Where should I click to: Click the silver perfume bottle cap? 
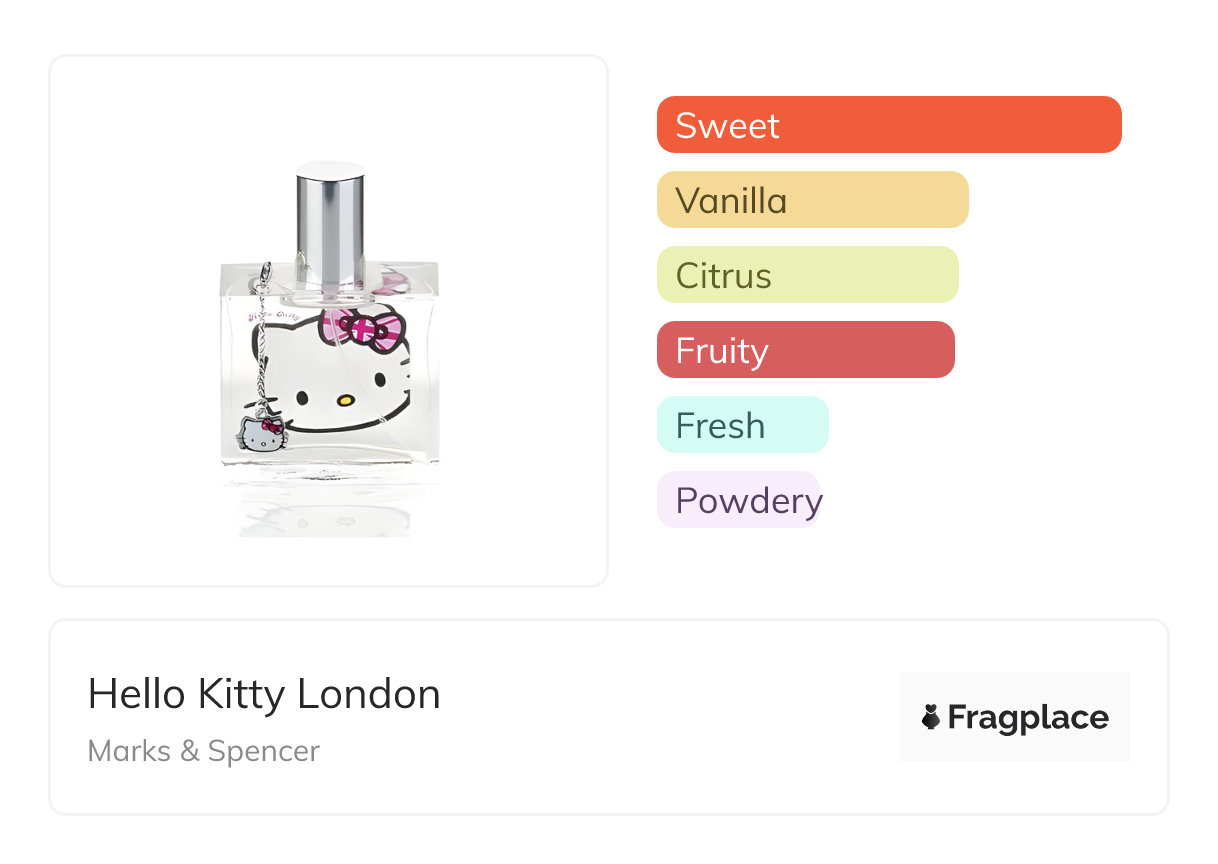click(329, 227)
